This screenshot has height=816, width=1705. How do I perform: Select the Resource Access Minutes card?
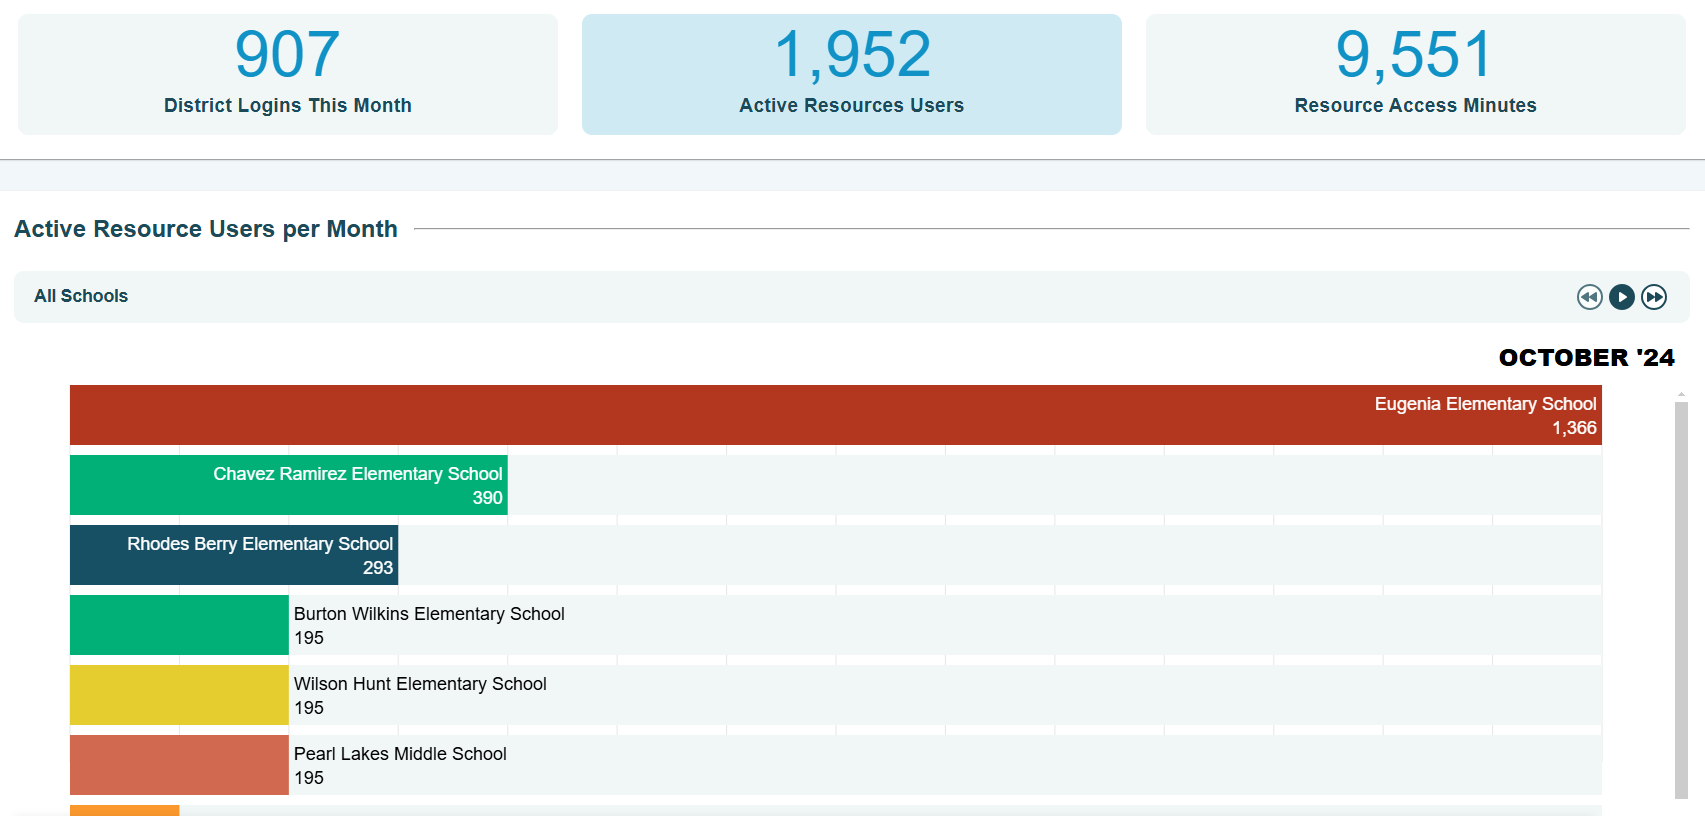[1416, 74]
